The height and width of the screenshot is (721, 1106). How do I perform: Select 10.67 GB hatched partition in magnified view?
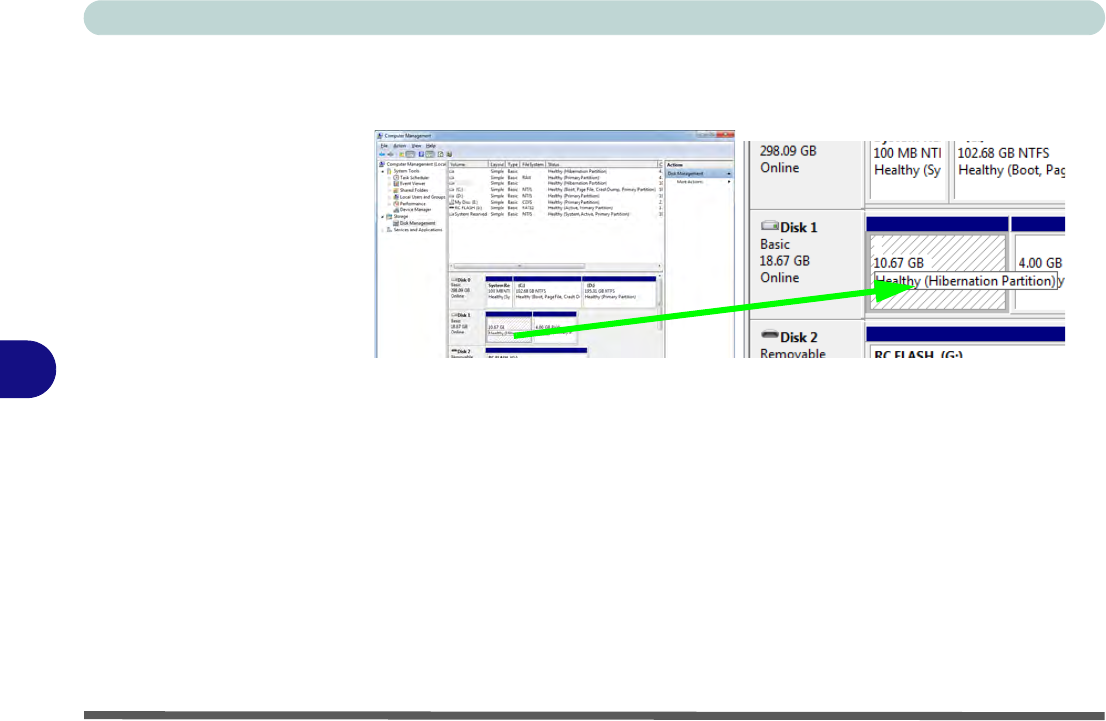click(937, 272)
